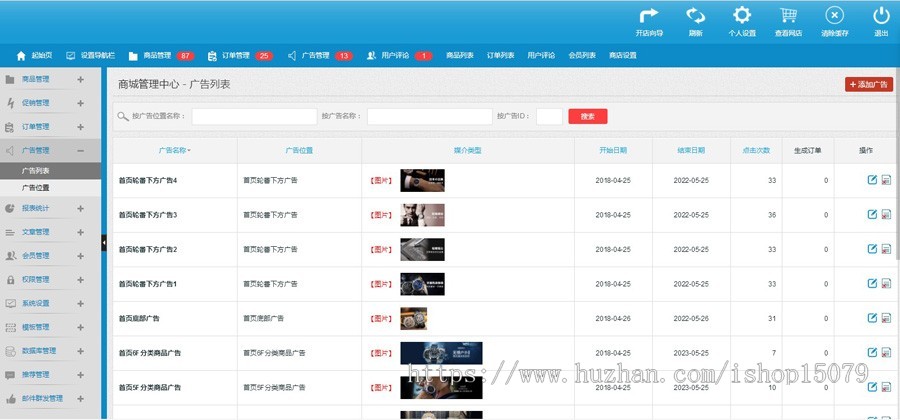
Task: Click the red 搜索 search button
Action: (x=588, y=116)
